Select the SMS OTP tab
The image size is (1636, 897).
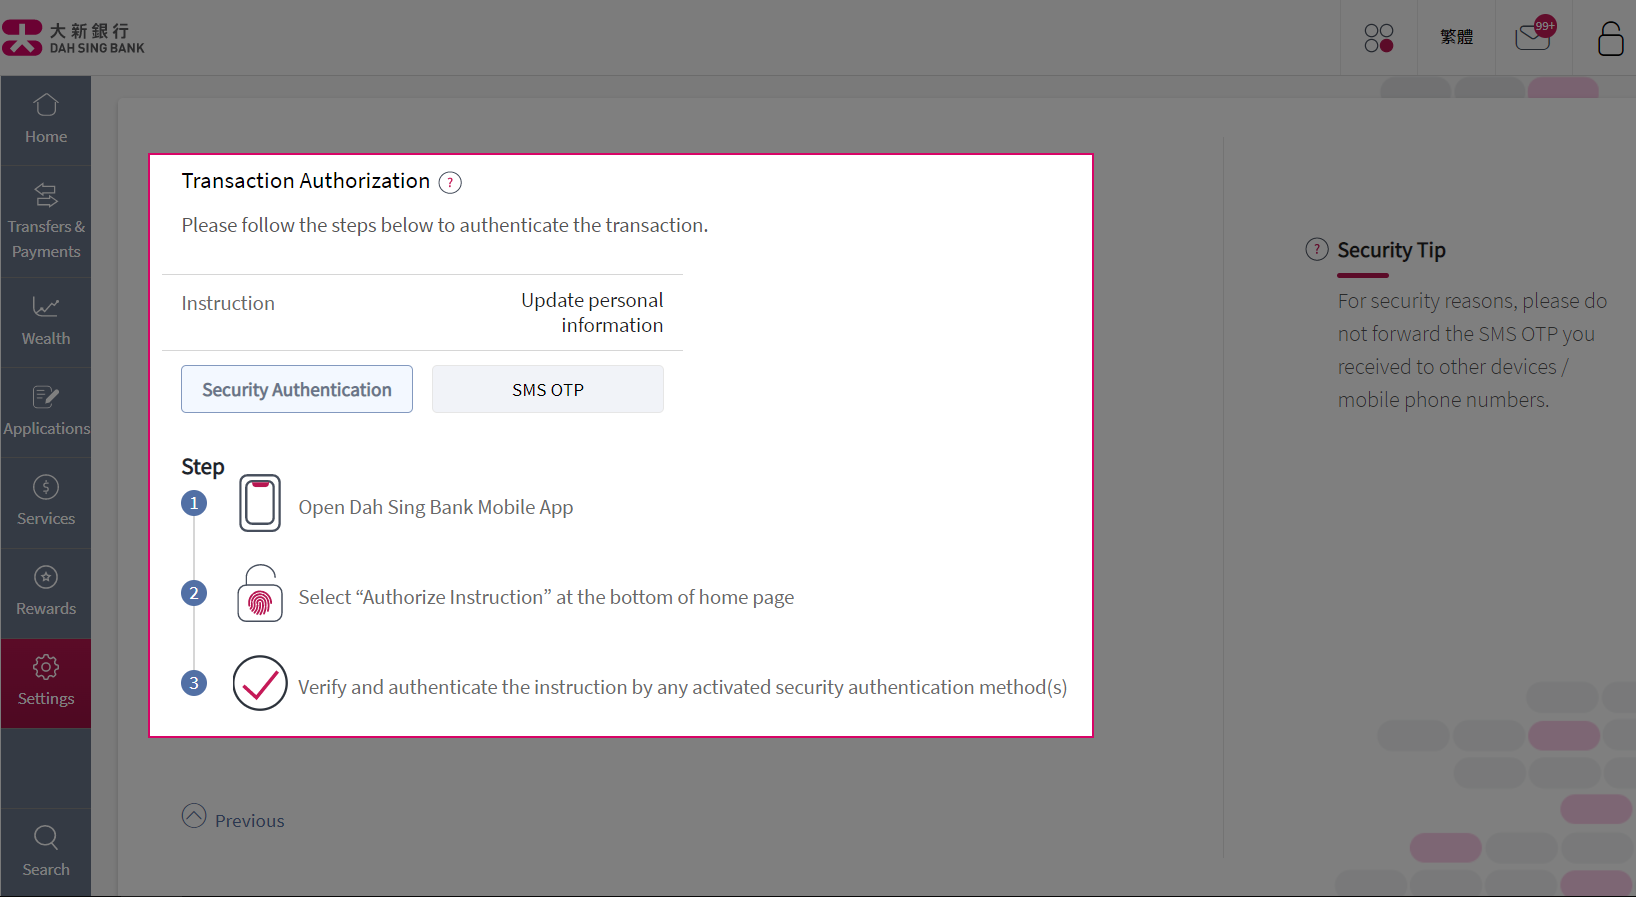548,389
